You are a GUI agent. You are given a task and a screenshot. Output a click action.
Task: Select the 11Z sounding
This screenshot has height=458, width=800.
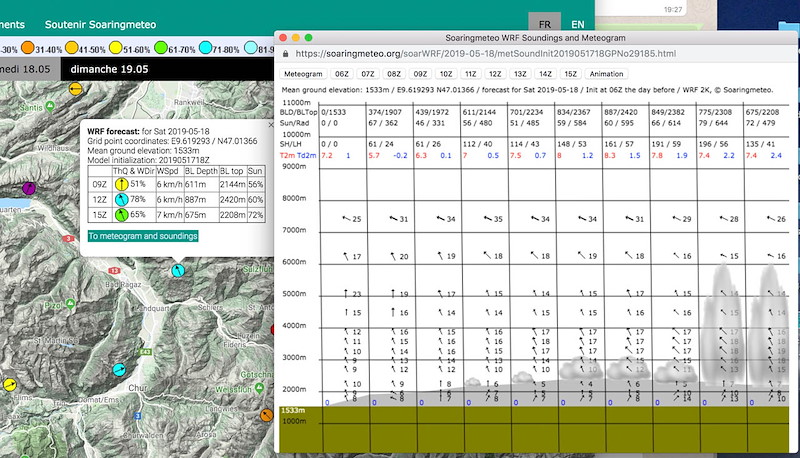click(x=470, y=74)
